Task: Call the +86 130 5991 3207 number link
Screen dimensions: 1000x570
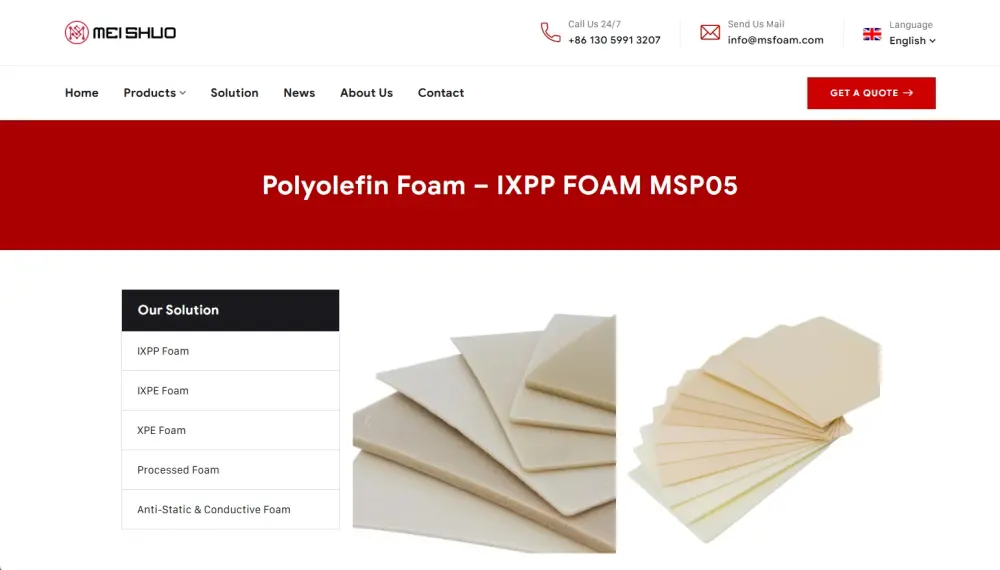Action: [614, 40]
